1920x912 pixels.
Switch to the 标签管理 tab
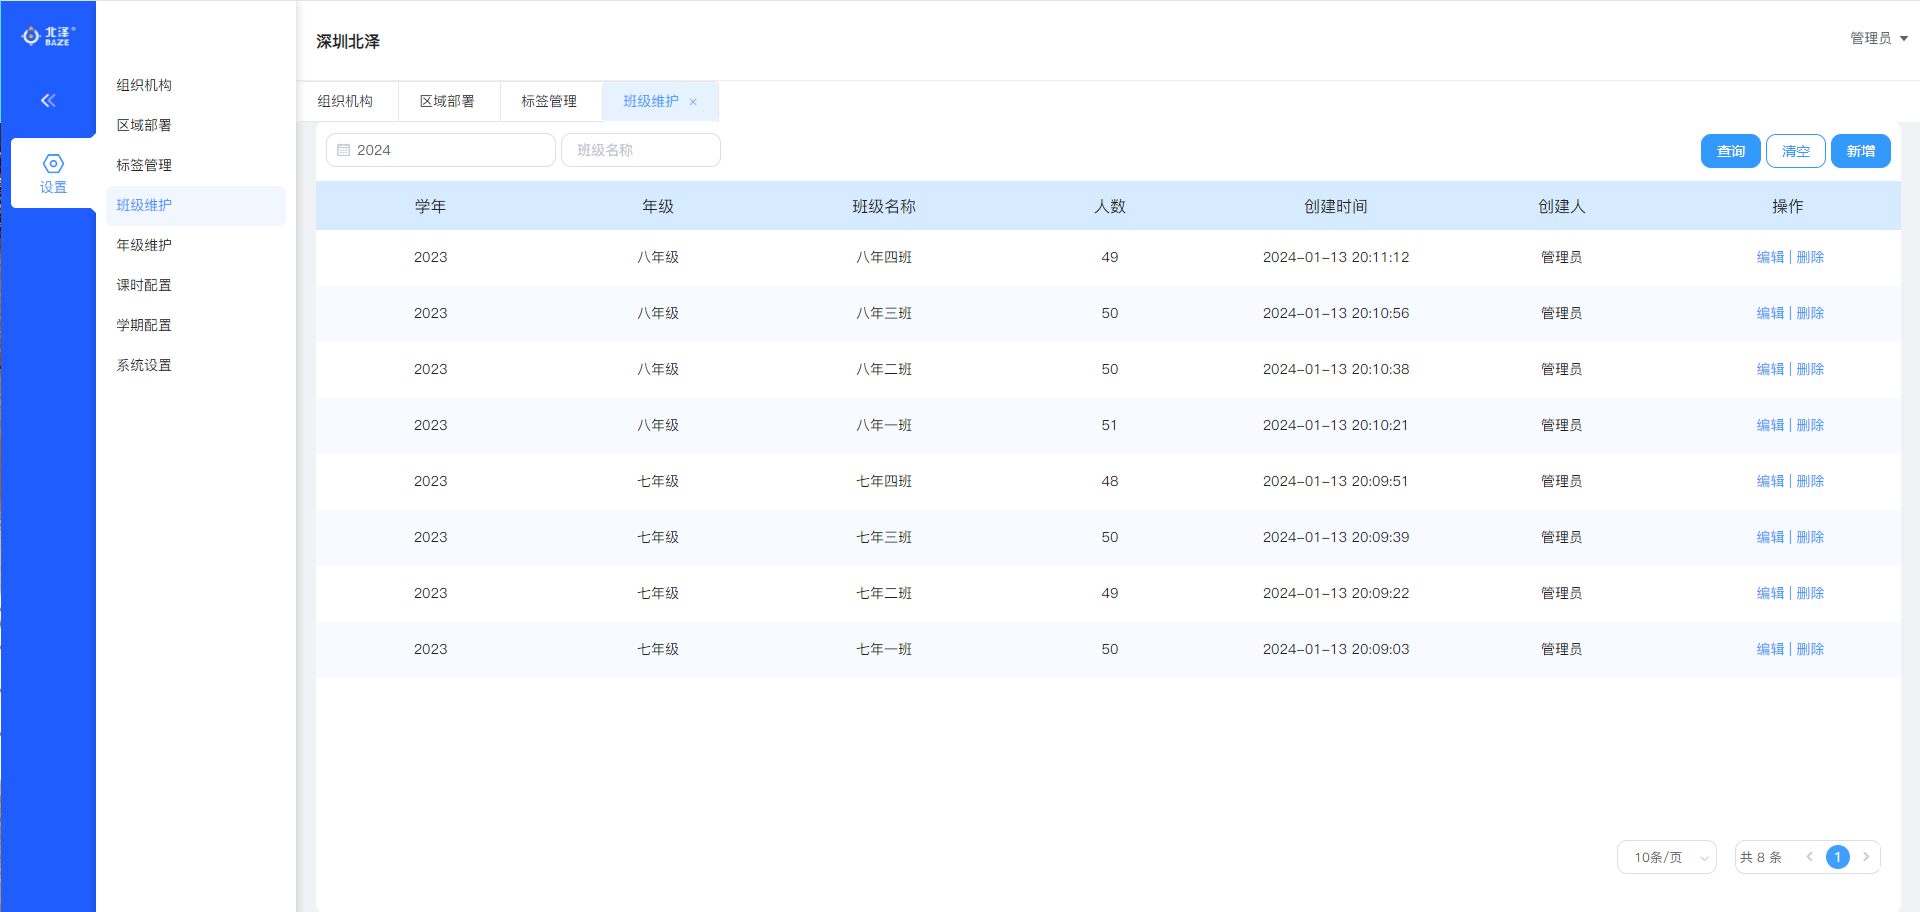(x=549, y=101)
